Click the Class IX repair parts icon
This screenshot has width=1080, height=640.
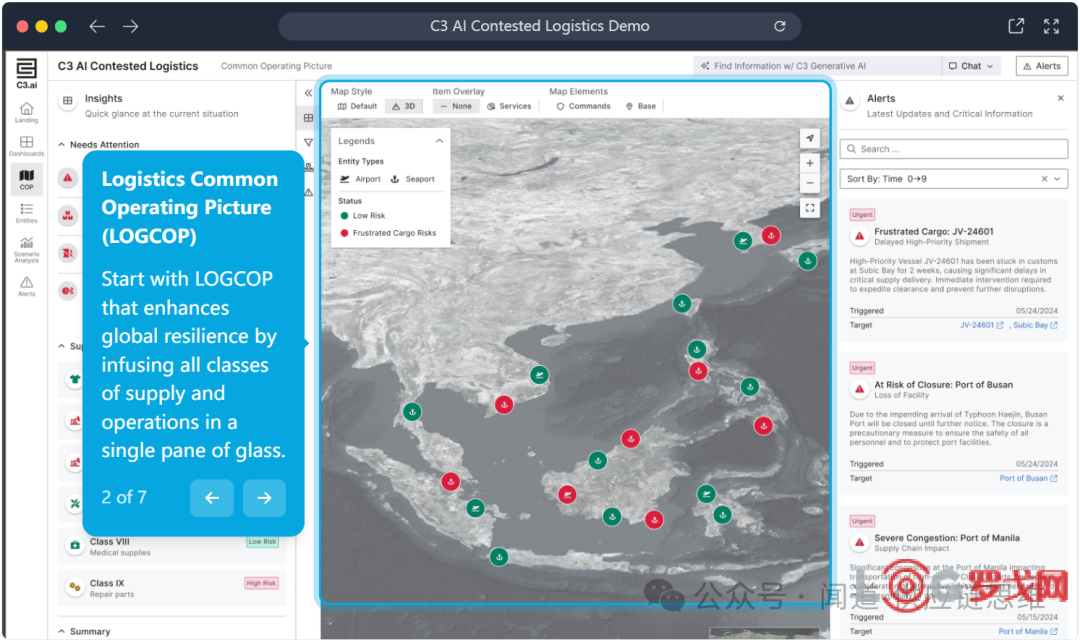tap(75, 587)
